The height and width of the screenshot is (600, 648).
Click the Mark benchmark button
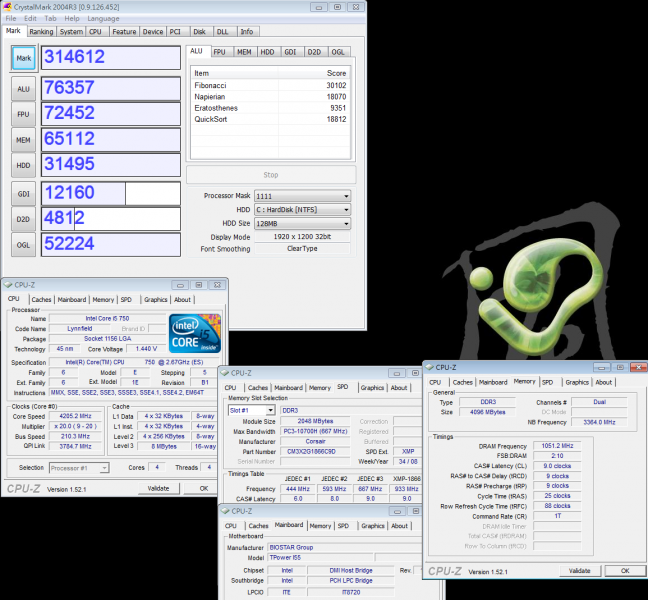pyautogui.click(x=24, y=59)
